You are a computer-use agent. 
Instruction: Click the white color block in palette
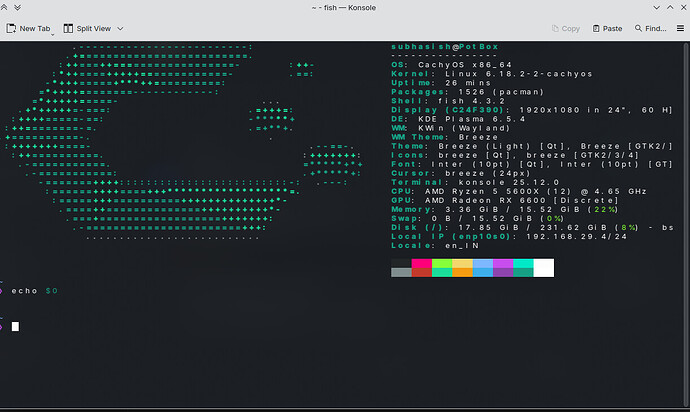543,268
